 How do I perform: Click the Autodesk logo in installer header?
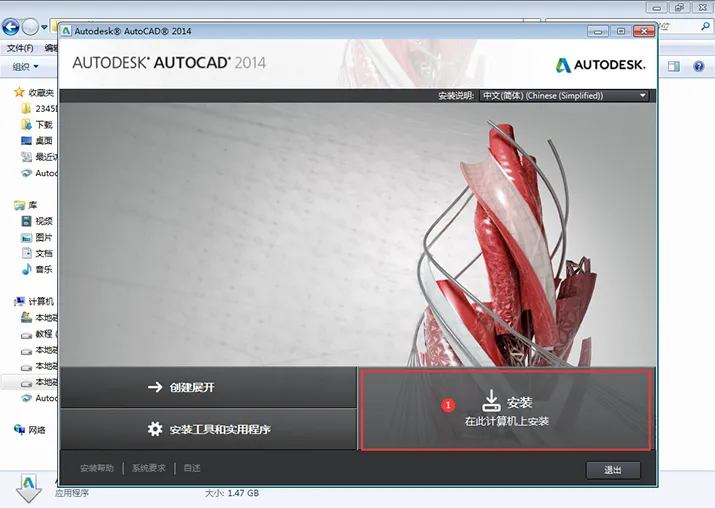[600, 65]
